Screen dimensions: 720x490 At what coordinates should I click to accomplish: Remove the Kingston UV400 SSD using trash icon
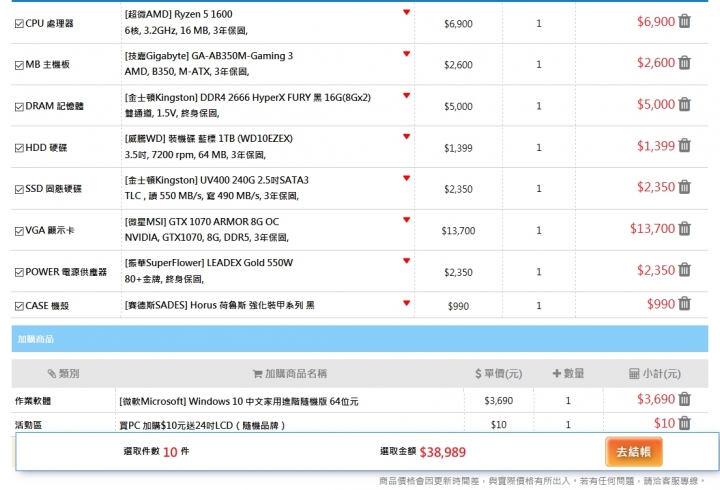[x=684, y=187]
